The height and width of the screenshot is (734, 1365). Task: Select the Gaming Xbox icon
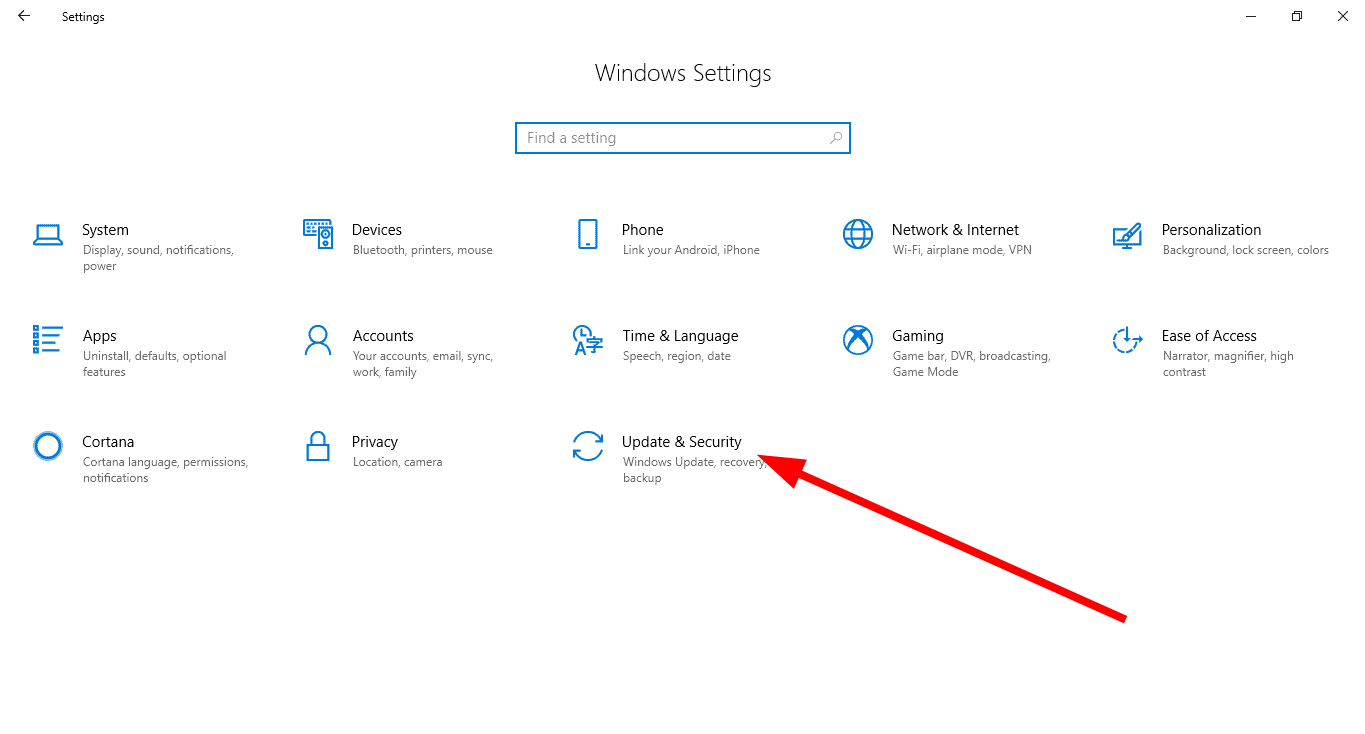(858, 340)
